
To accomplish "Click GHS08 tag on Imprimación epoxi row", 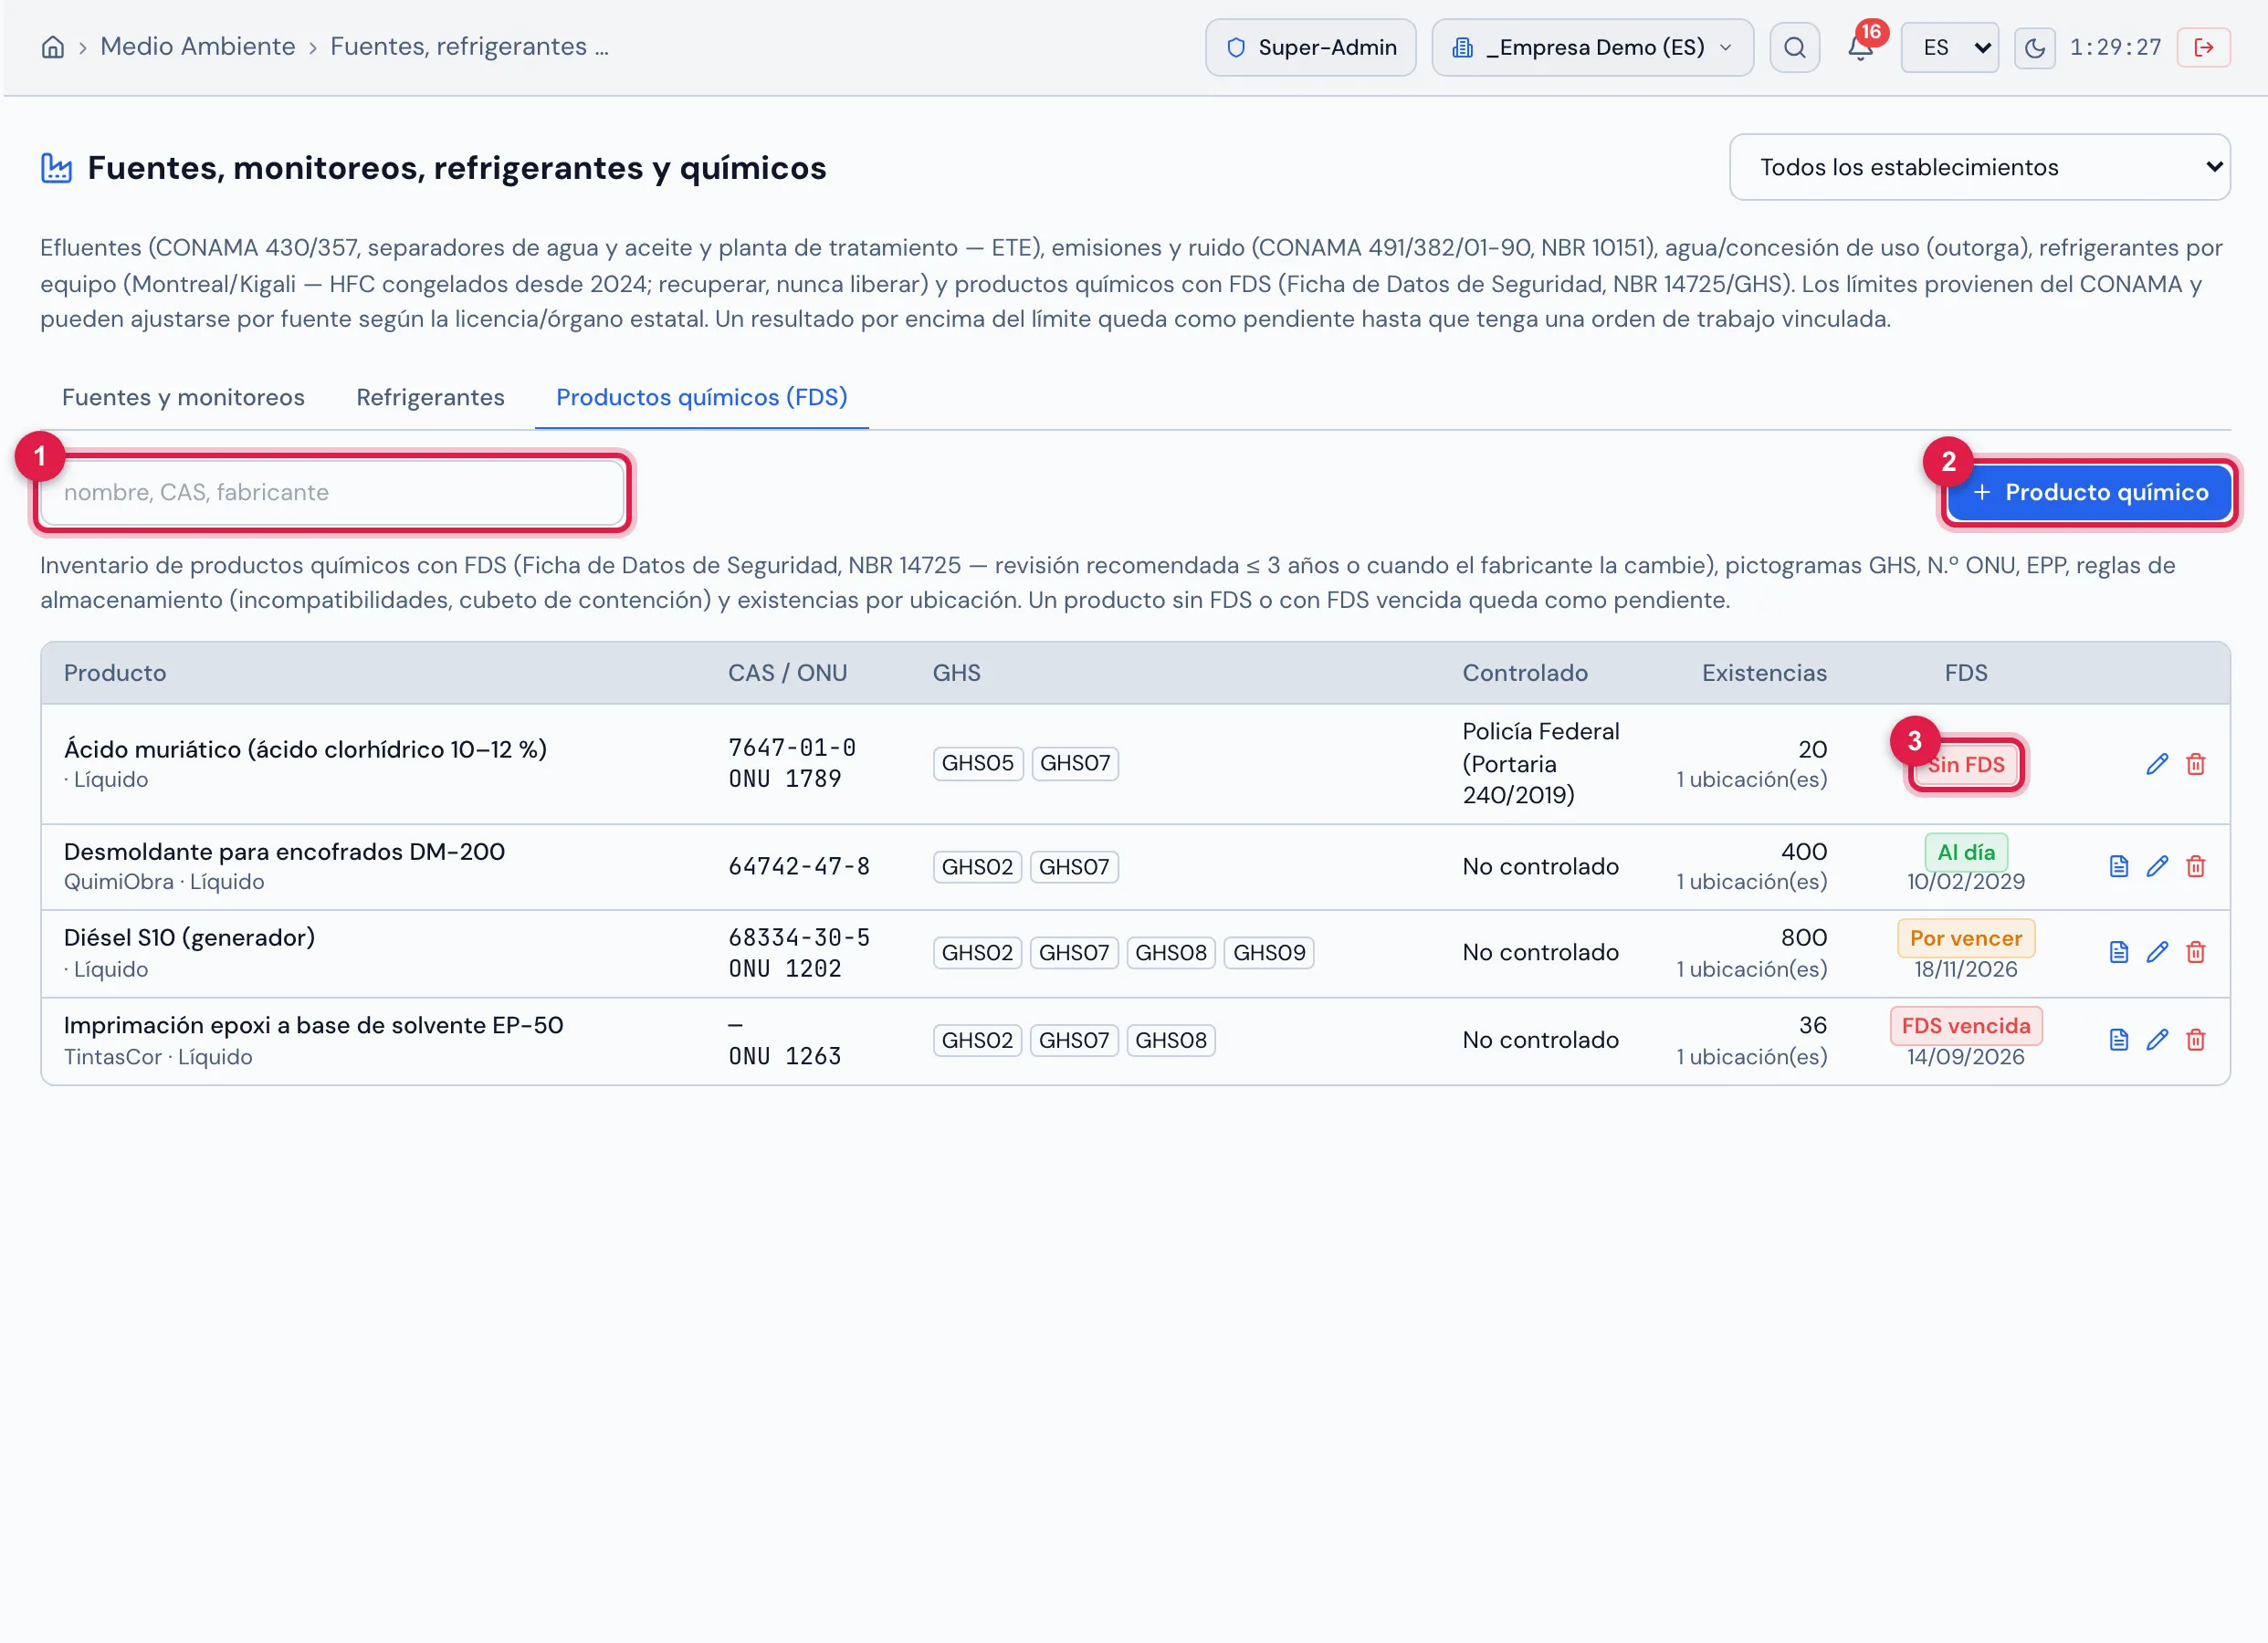I will [1170, 1040].
